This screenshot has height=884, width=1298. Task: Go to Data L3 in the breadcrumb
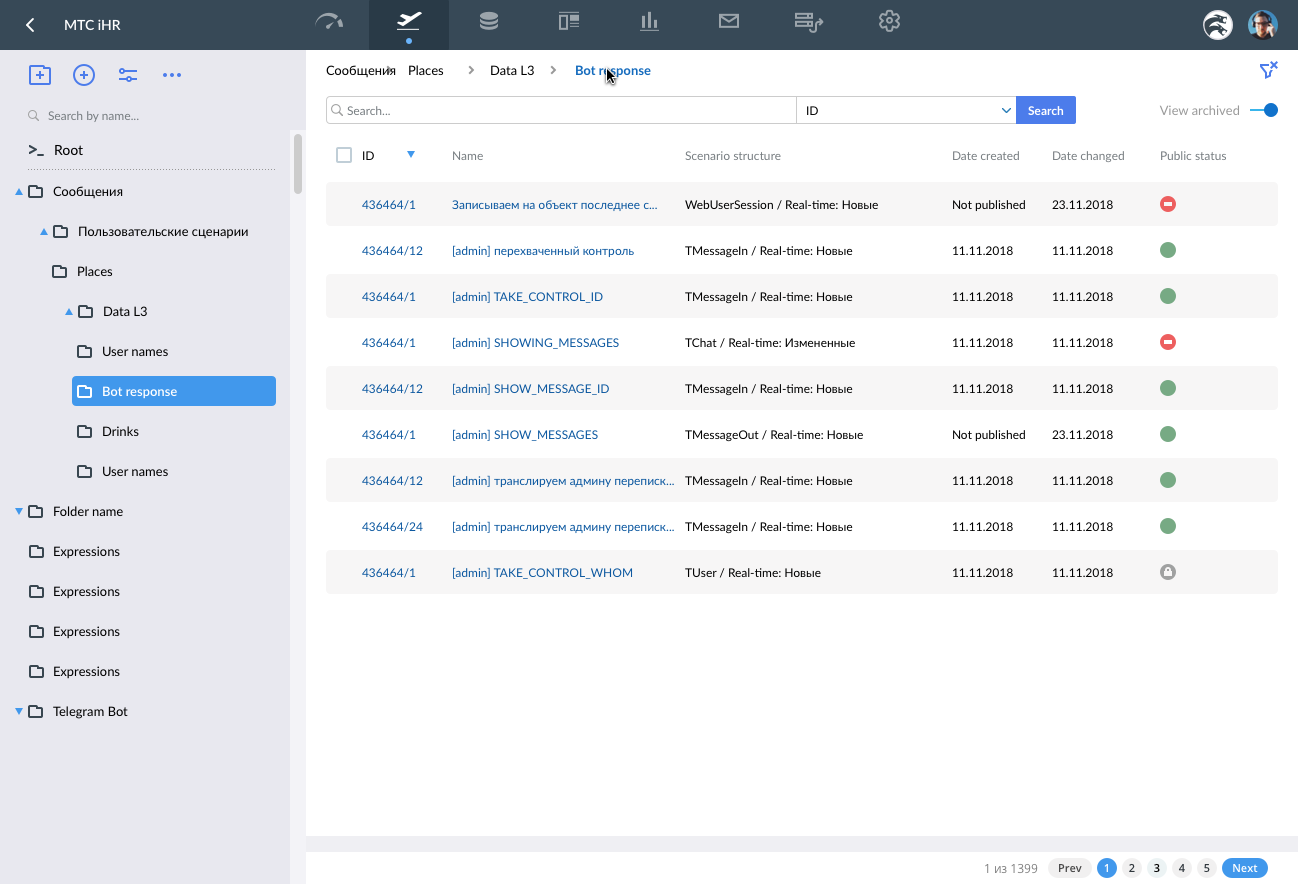pyautogui.click(x=512, y=70)
